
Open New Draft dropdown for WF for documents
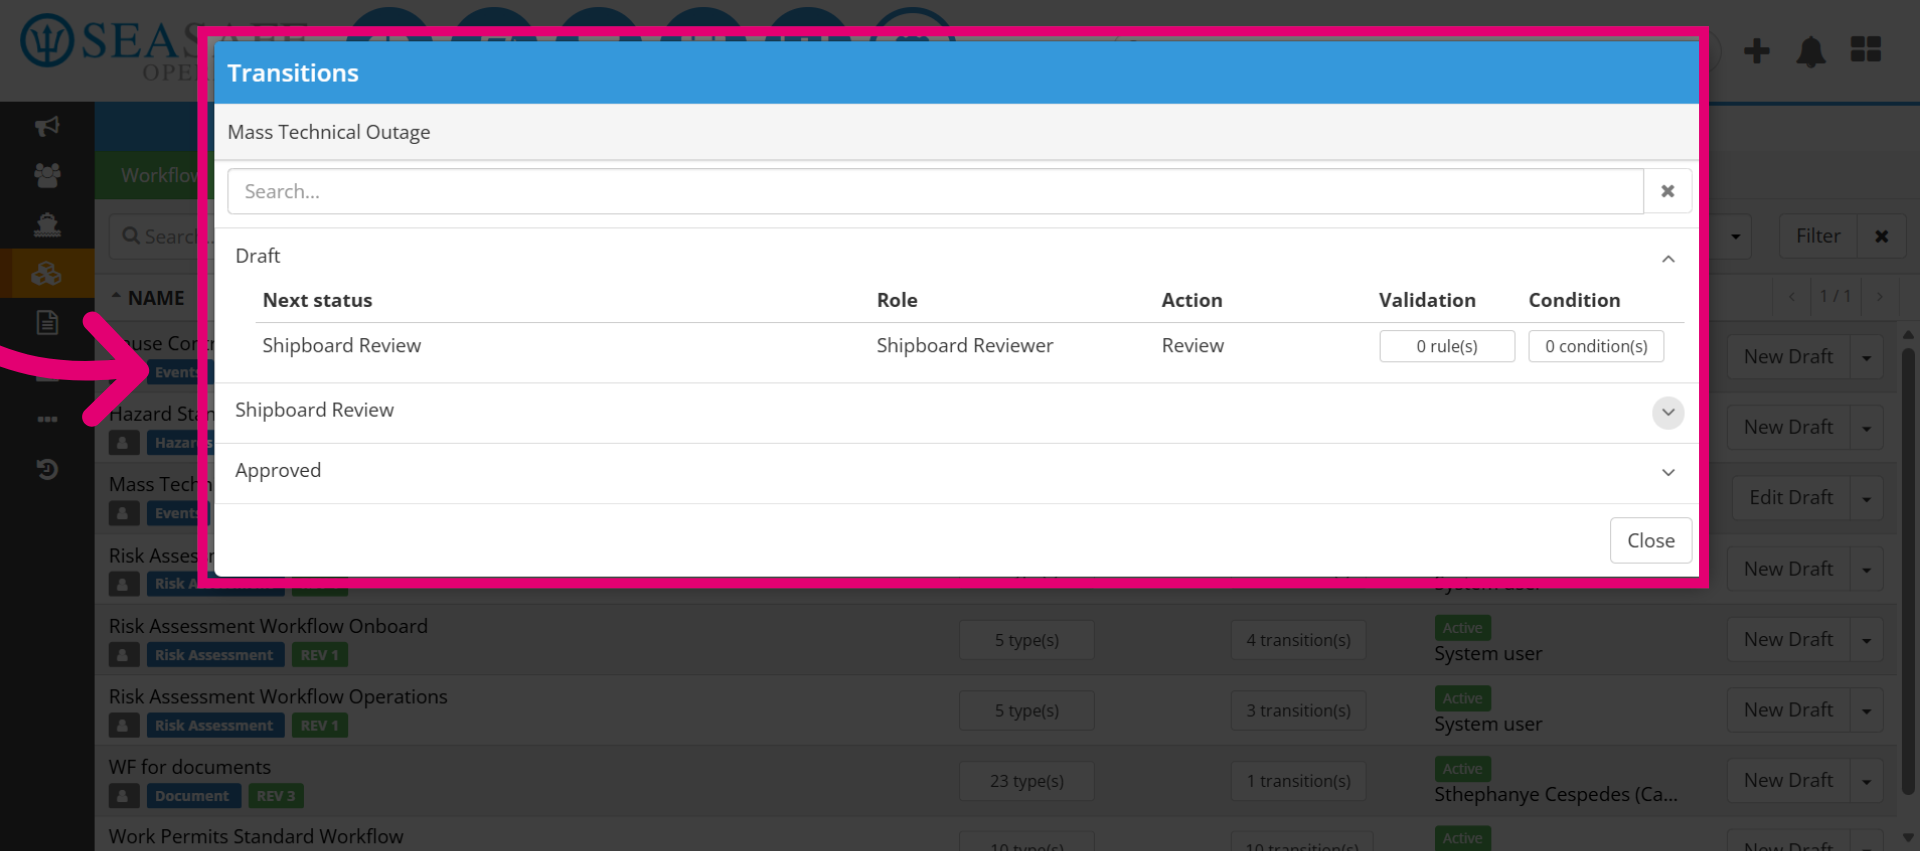coord(1866,782)
